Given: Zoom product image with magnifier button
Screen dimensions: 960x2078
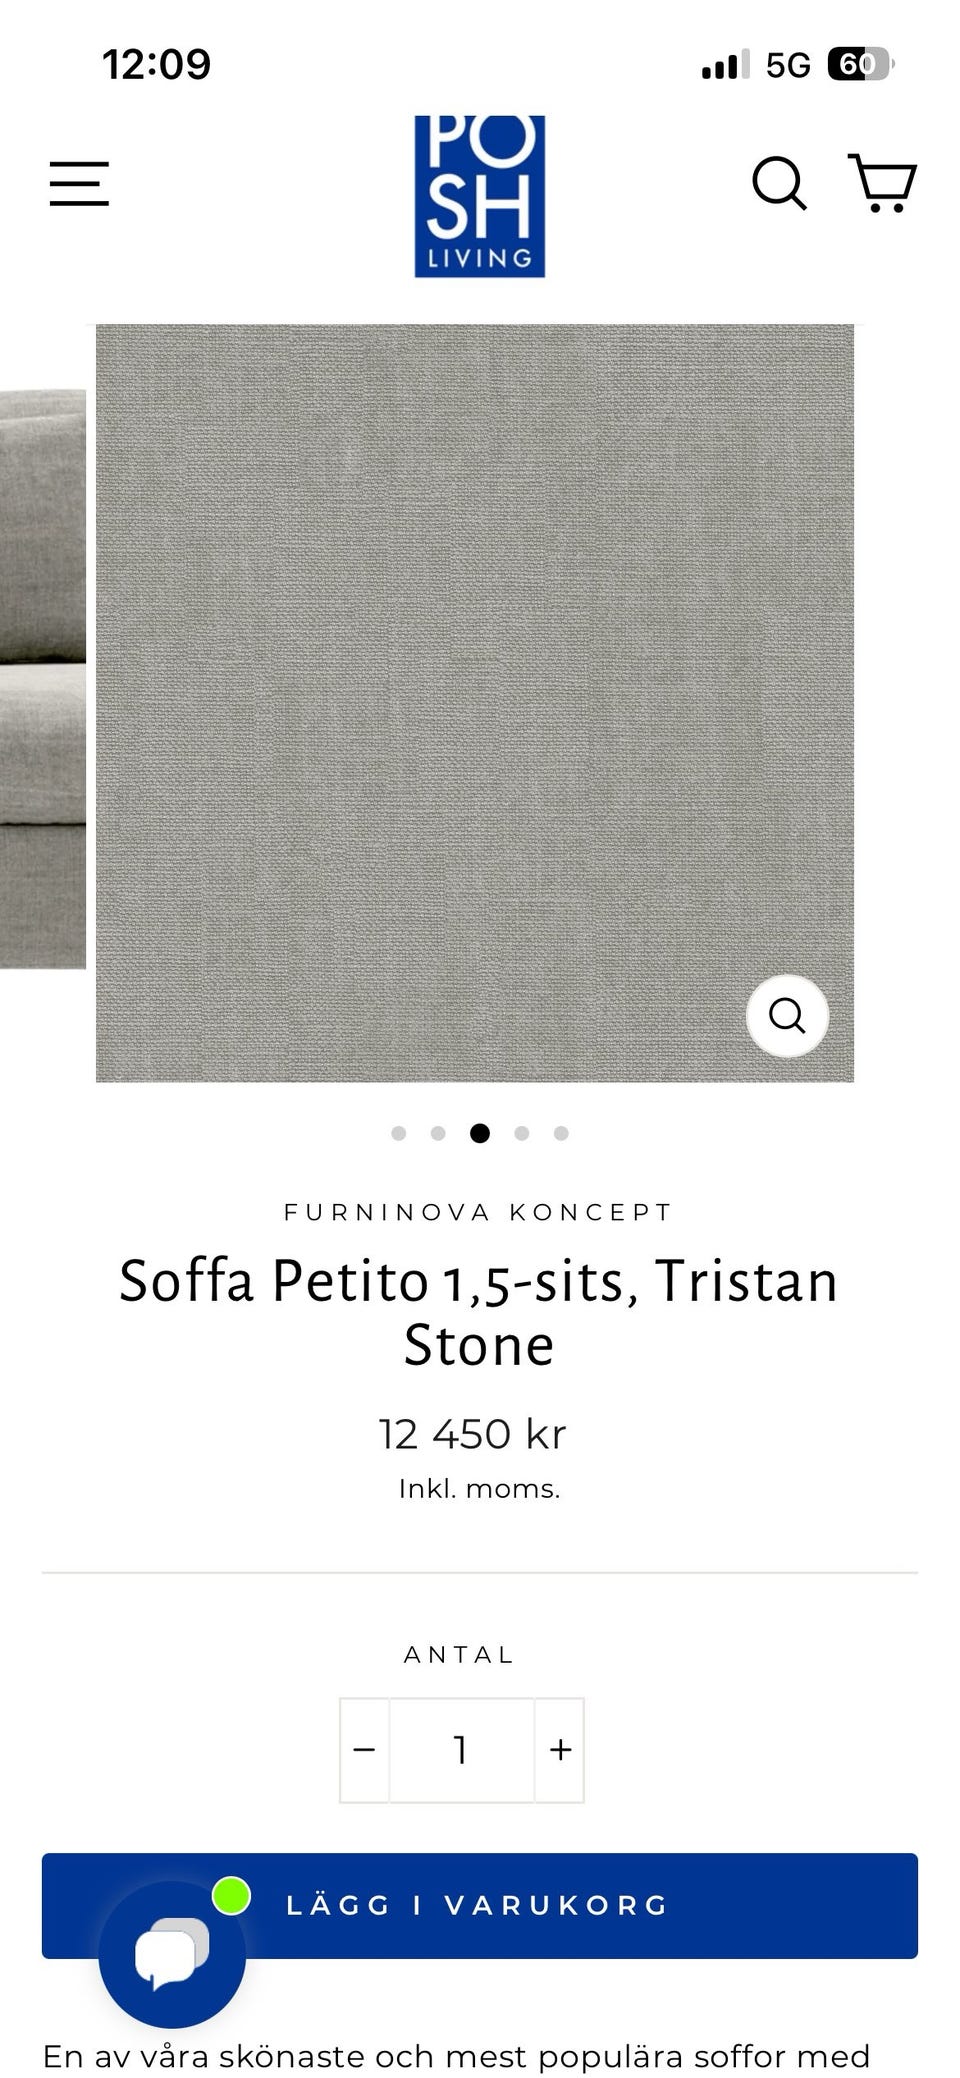Looking at the screenshot, I should click(x=787, y=1016).
